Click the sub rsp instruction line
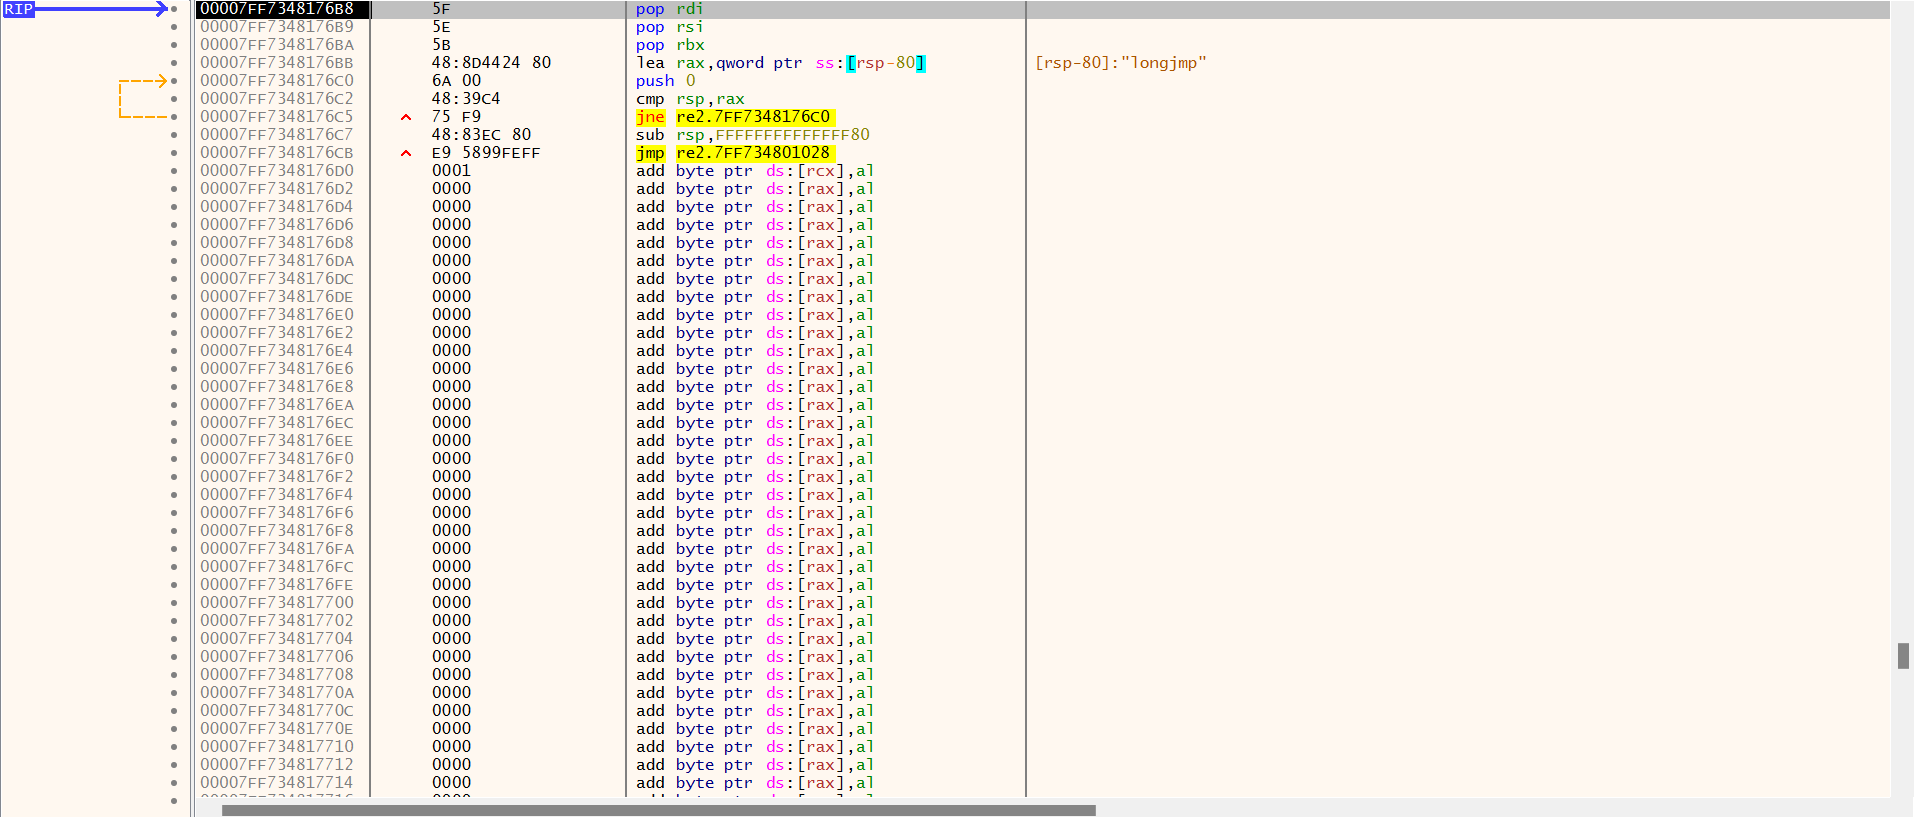 [x=752, y=135]
